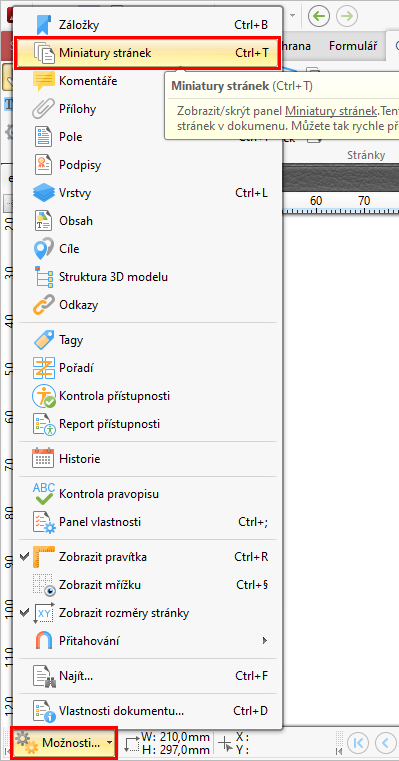Go to first page button
The image size is (399, 761).
(358, 743)
